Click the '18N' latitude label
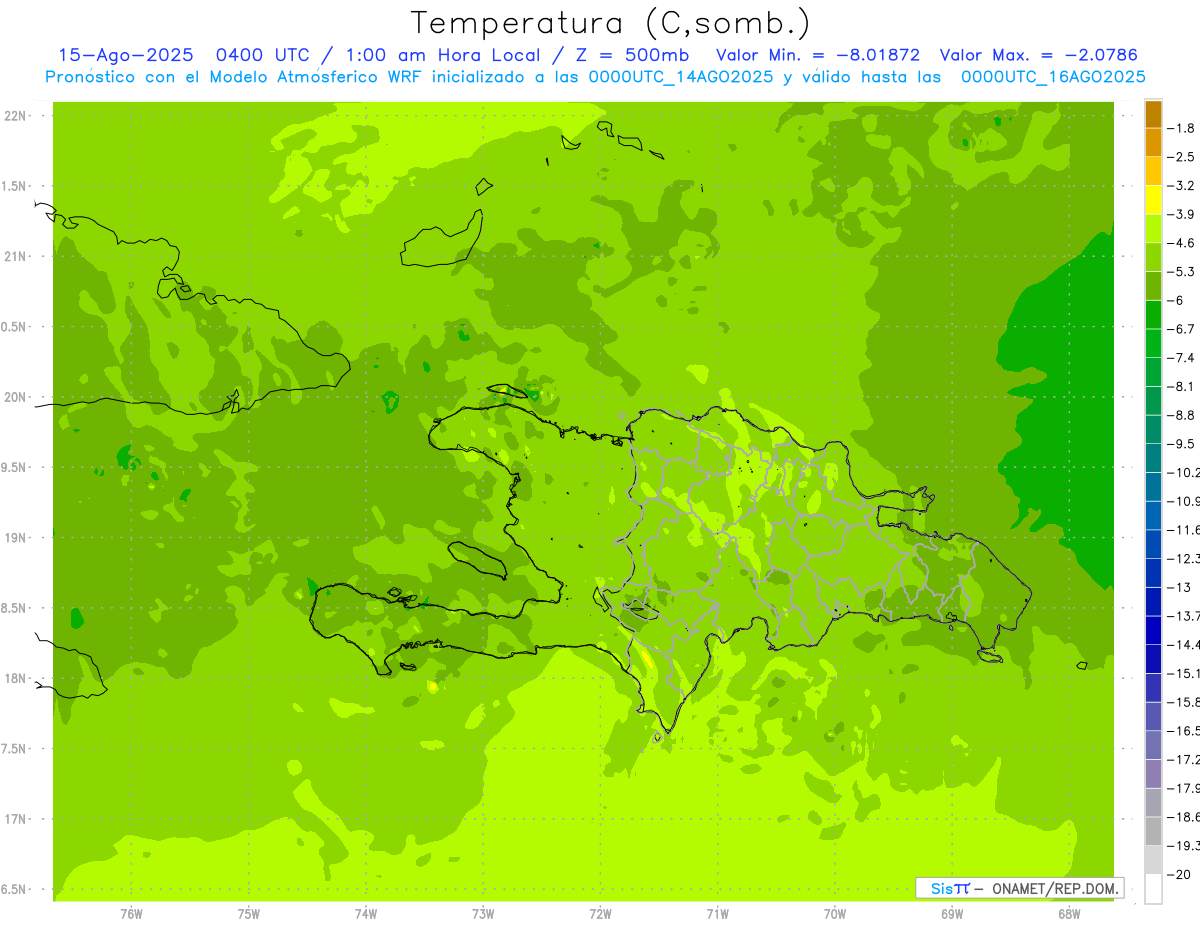Image resolution: width=1200 pixels, height=927 pixels. click(15, 678)
